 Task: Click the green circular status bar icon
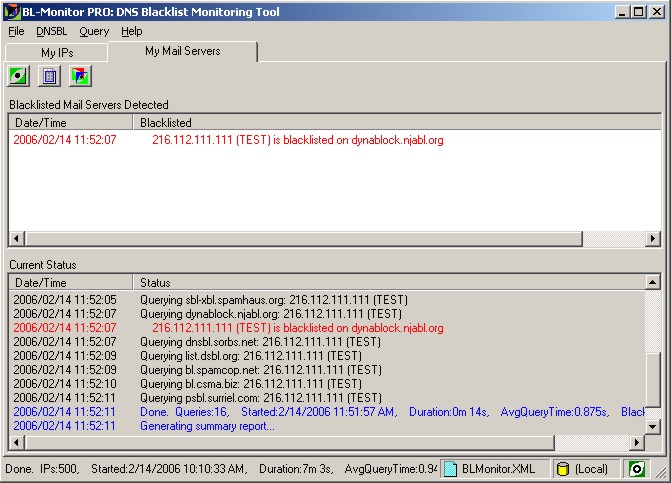tap(637, 469)
